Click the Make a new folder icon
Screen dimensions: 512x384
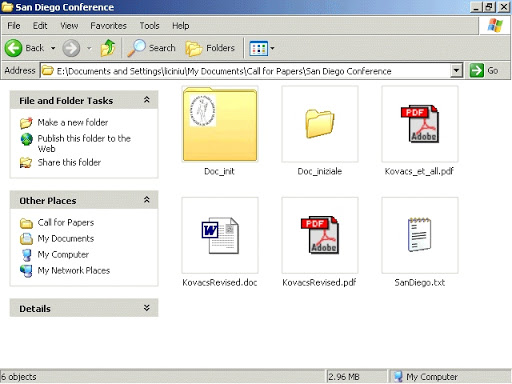(26, 123)
